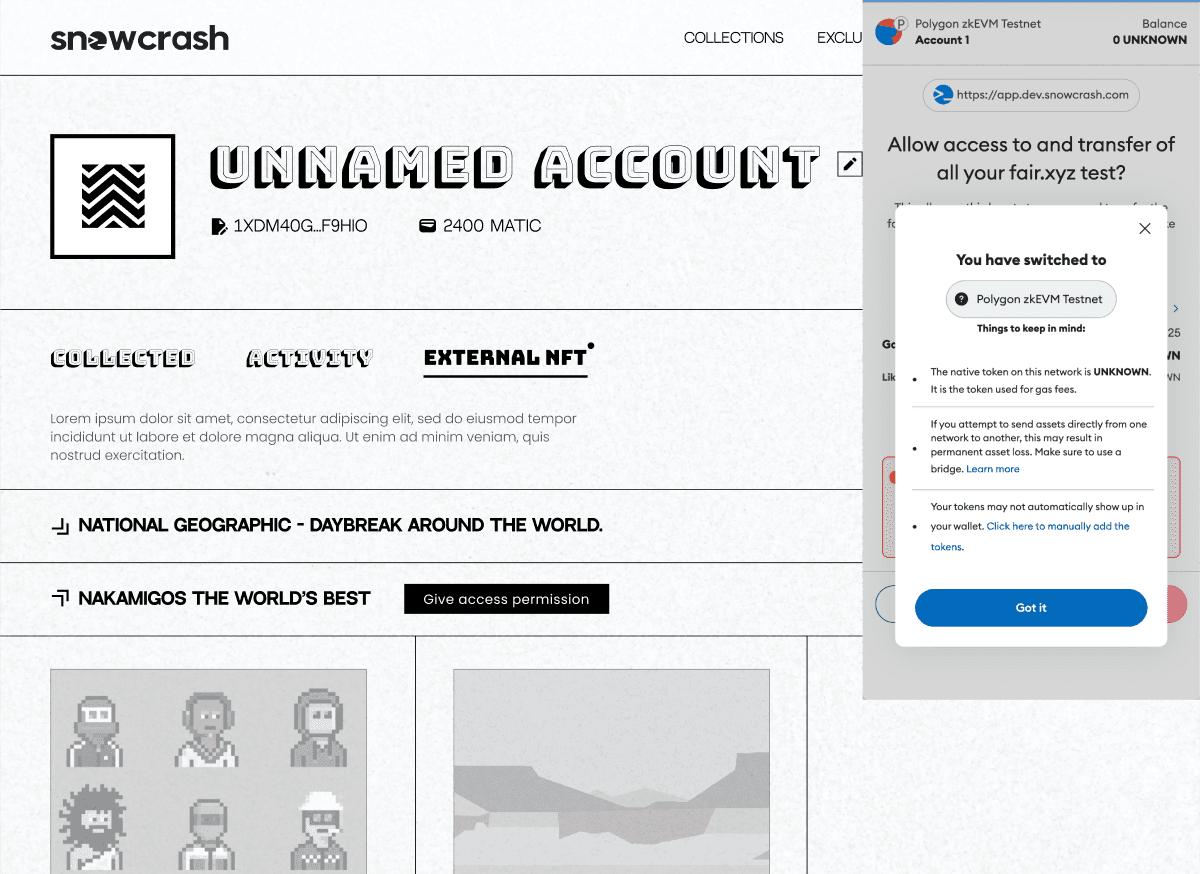Click the pencil edit icon beside account name
Viewport: 1200px width, 874px height.
pyautogui.click(x=849, y=164)
